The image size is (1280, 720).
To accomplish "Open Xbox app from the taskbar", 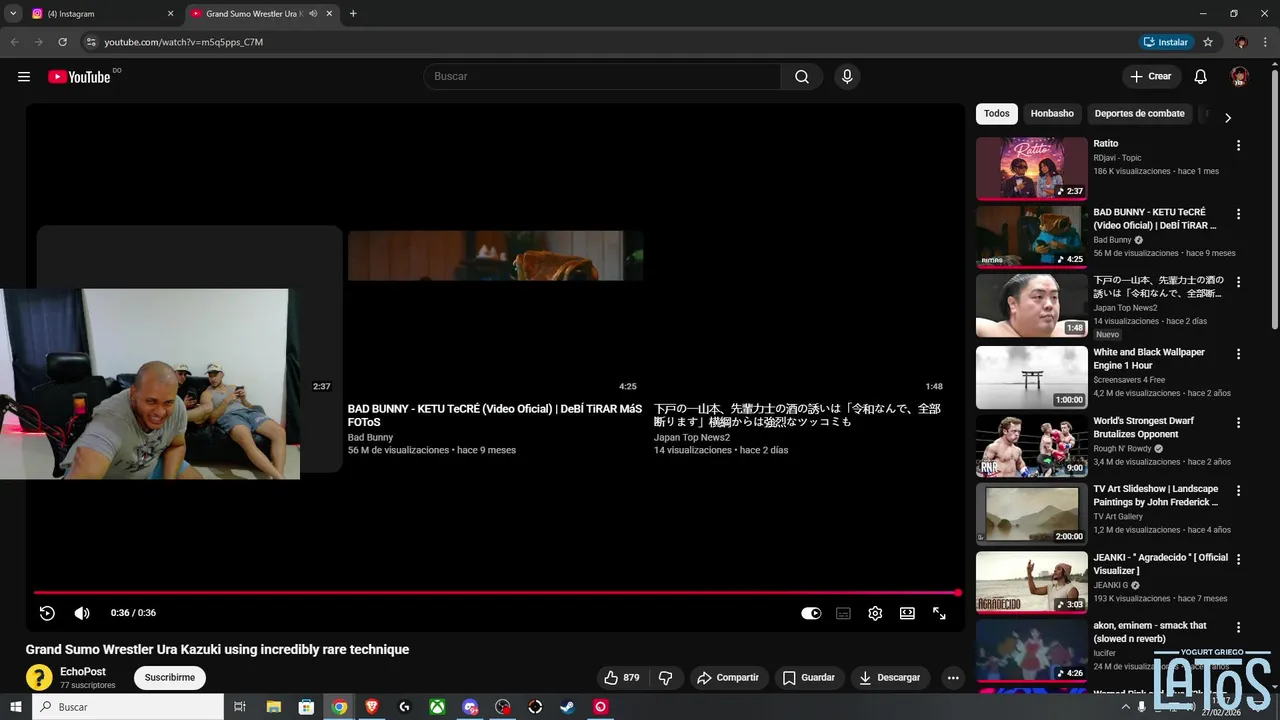I will [437, 707].
